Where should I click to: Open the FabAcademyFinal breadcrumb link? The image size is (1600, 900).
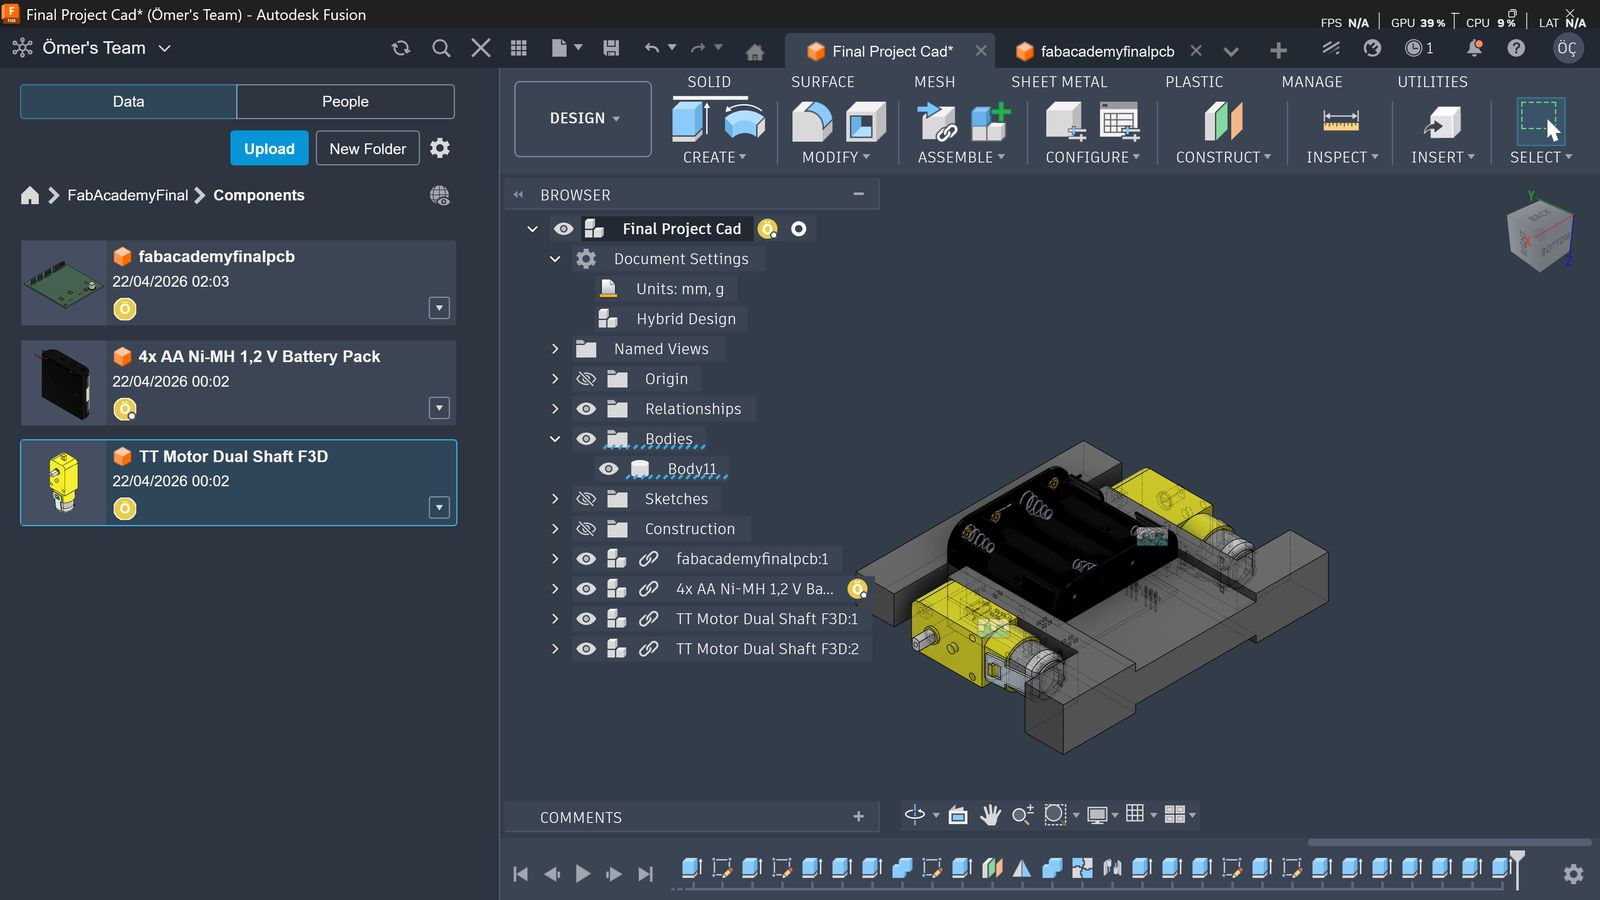127,196
